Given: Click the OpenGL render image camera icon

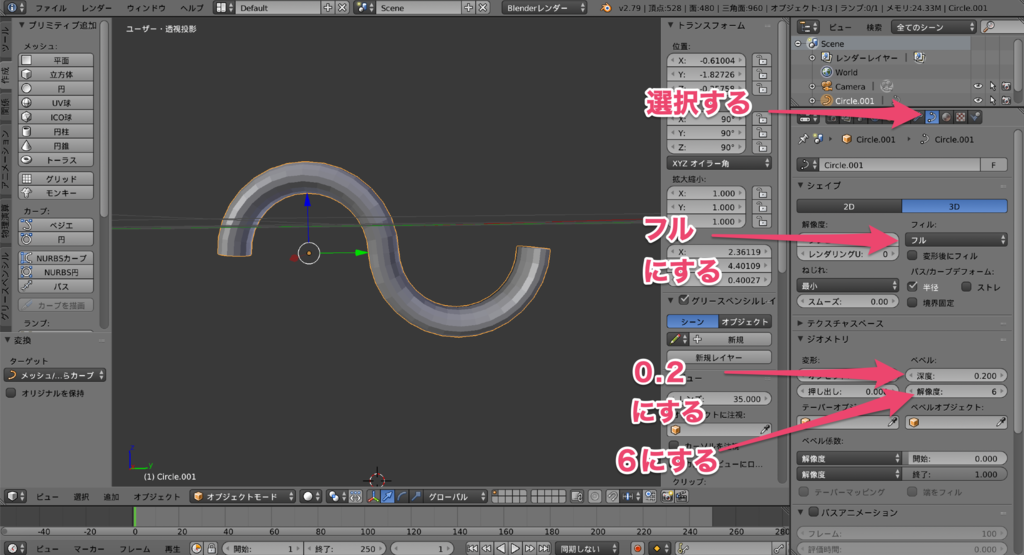Looking at the screenshot, I should 667,497.
